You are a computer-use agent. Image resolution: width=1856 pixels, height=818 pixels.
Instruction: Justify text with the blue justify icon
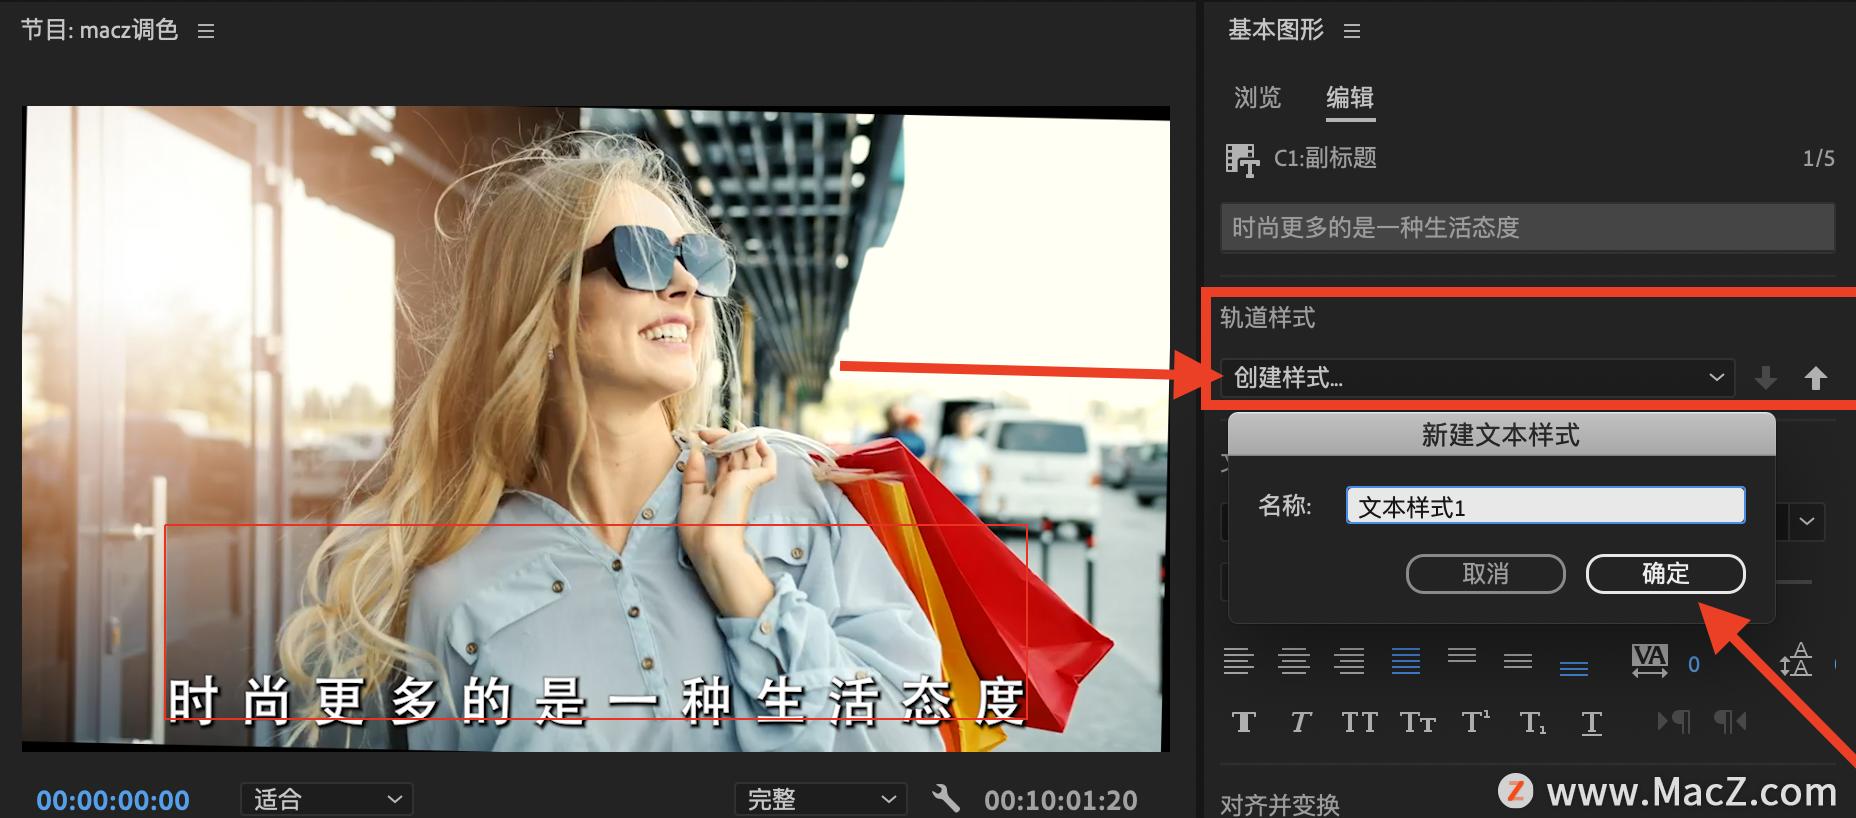point(1406,661)
